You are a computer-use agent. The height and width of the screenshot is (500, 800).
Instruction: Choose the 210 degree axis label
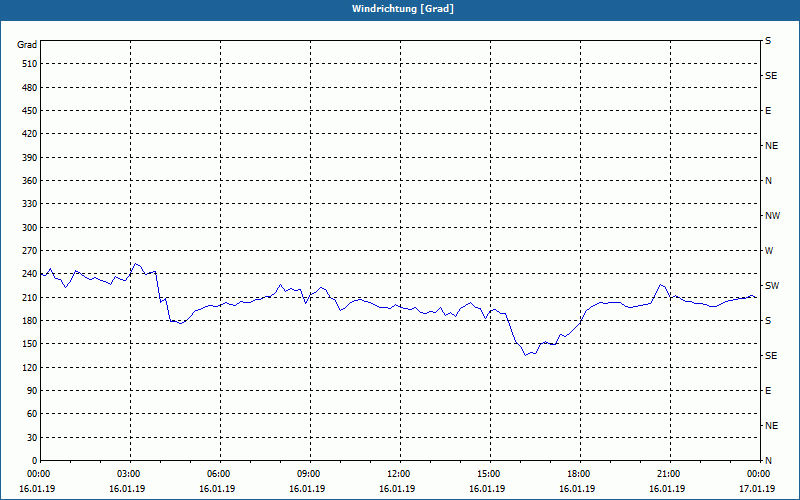[x=30, y=297]
